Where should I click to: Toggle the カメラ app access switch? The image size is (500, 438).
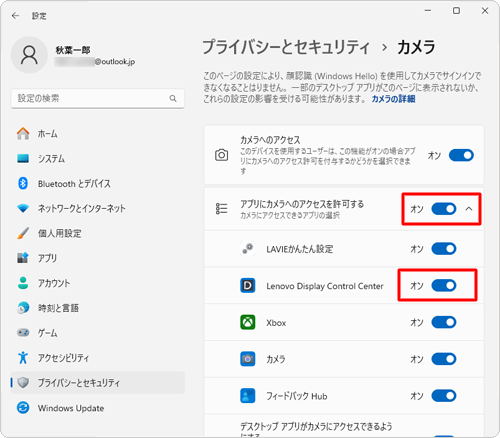click(x=444, y=359)
